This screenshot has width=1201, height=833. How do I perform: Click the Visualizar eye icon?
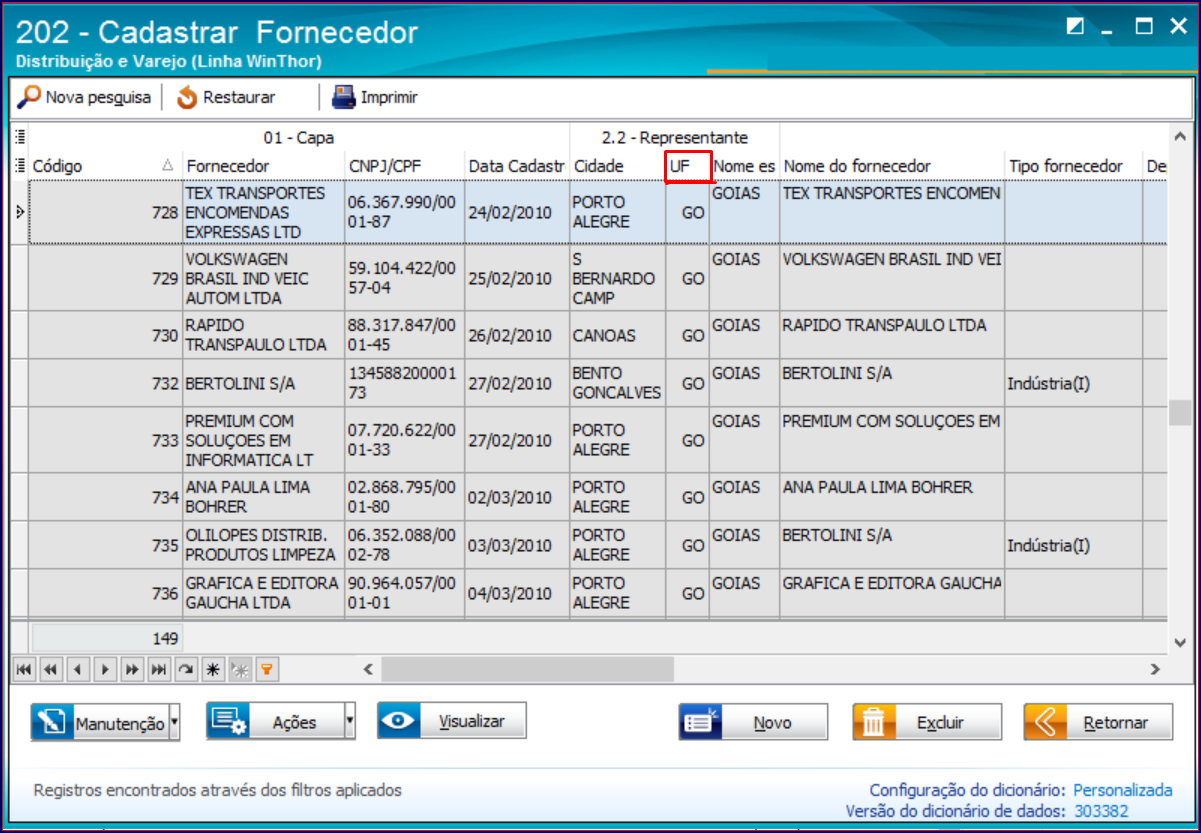(400, 720)
